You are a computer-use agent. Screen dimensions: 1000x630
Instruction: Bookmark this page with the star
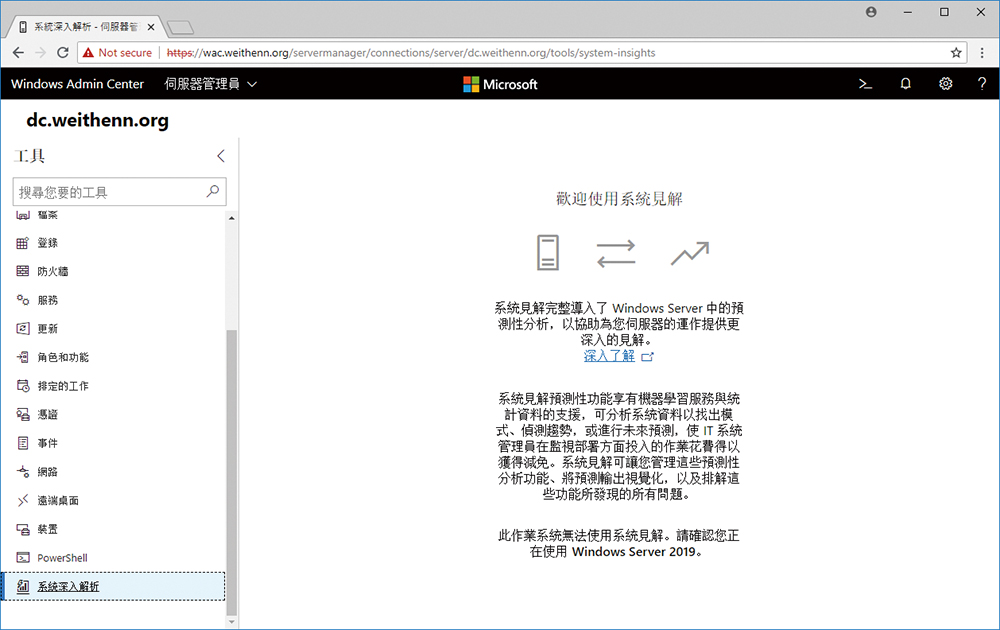tap(956, 53)
